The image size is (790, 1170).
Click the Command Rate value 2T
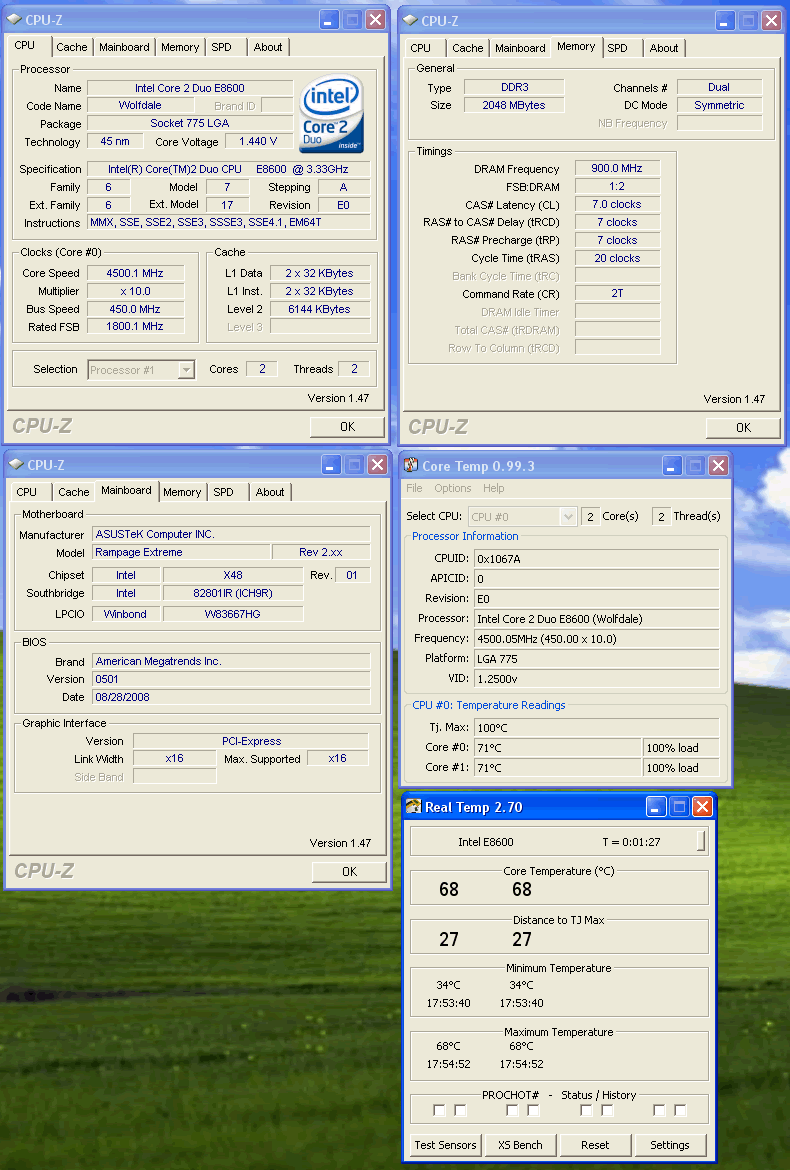[x=617, y=293]
